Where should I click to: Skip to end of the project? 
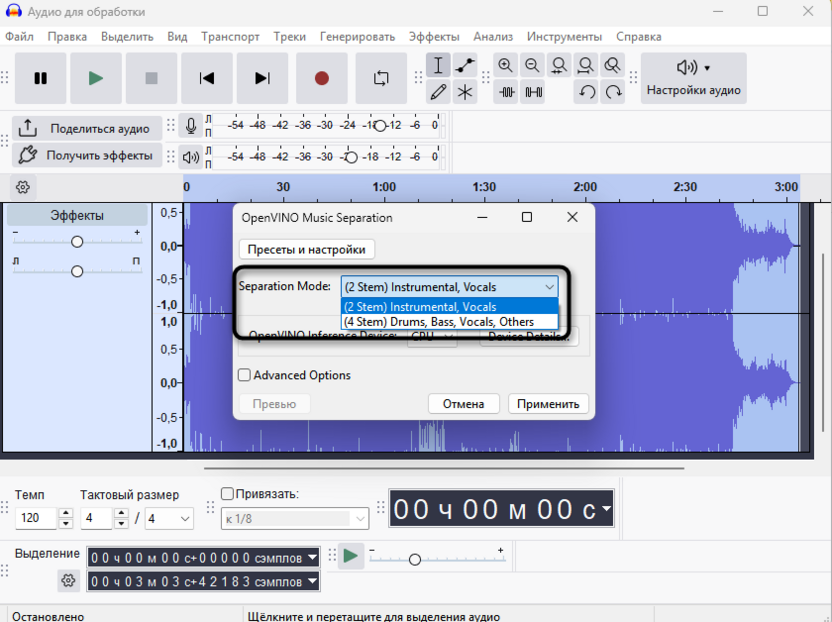[x=262, y=79]
